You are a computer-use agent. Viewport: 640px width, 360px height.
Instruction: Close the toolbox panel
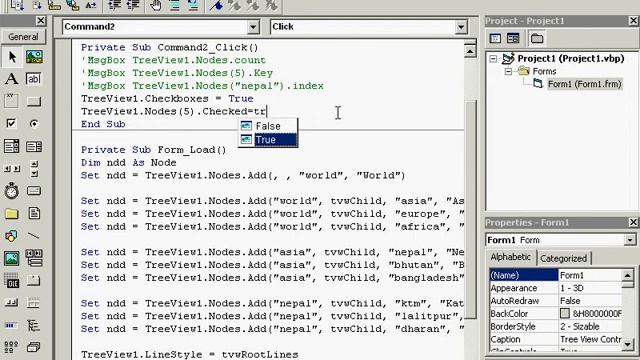point(40,20)
